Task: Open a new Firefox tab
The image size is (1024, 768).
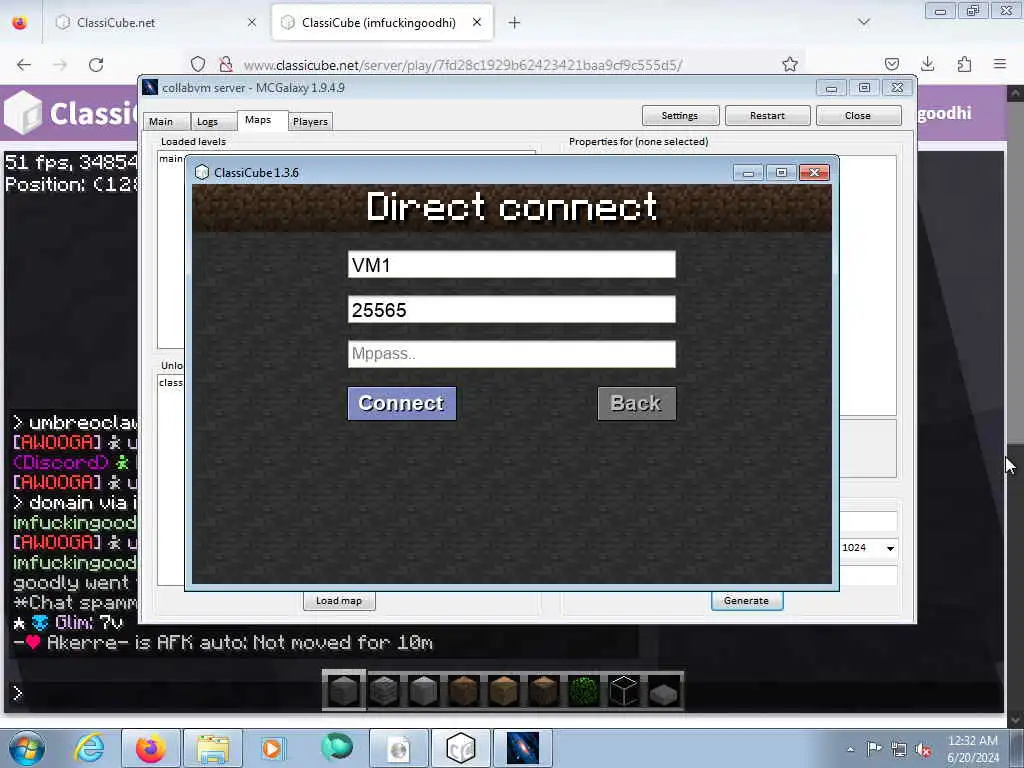Action: click(515, 23)
